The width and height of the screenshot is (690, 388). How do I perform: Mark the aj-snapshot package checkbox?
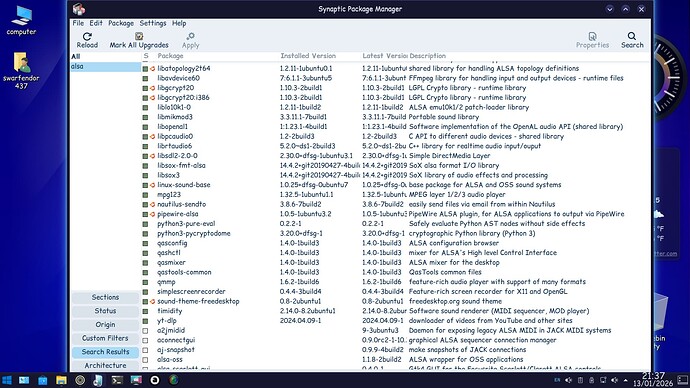click(145, 350)
